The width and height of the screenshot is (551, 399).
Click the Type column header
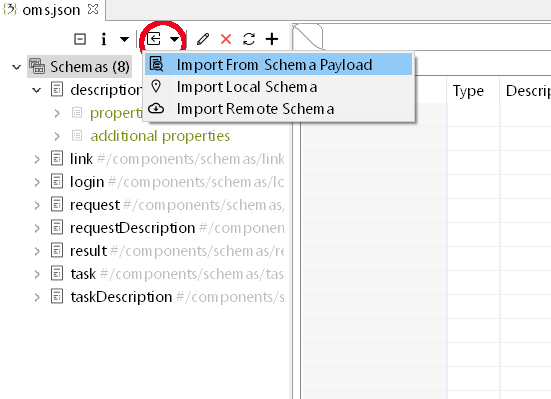coord(468,91)
